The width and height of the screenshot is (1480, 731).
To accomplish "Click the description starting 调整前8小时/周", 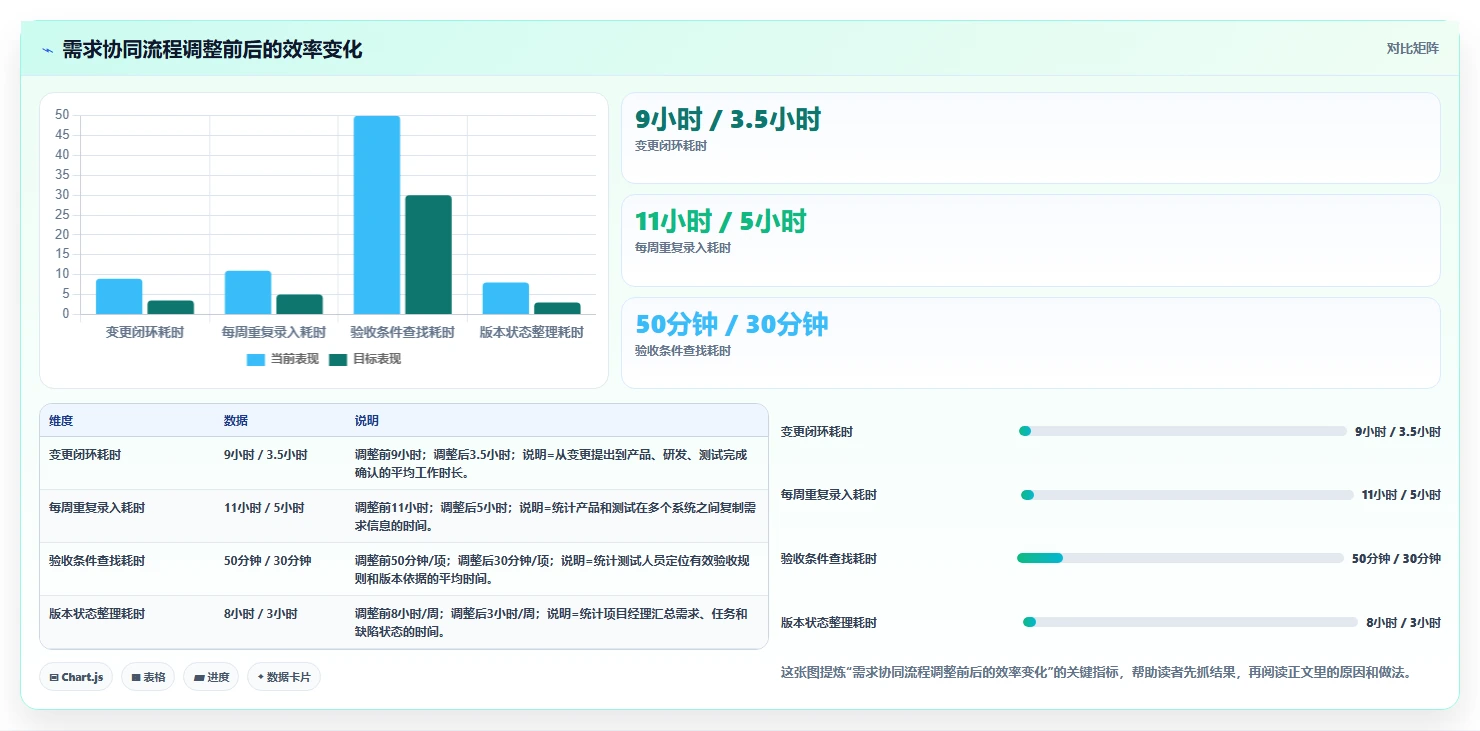I will click(551, 623).
